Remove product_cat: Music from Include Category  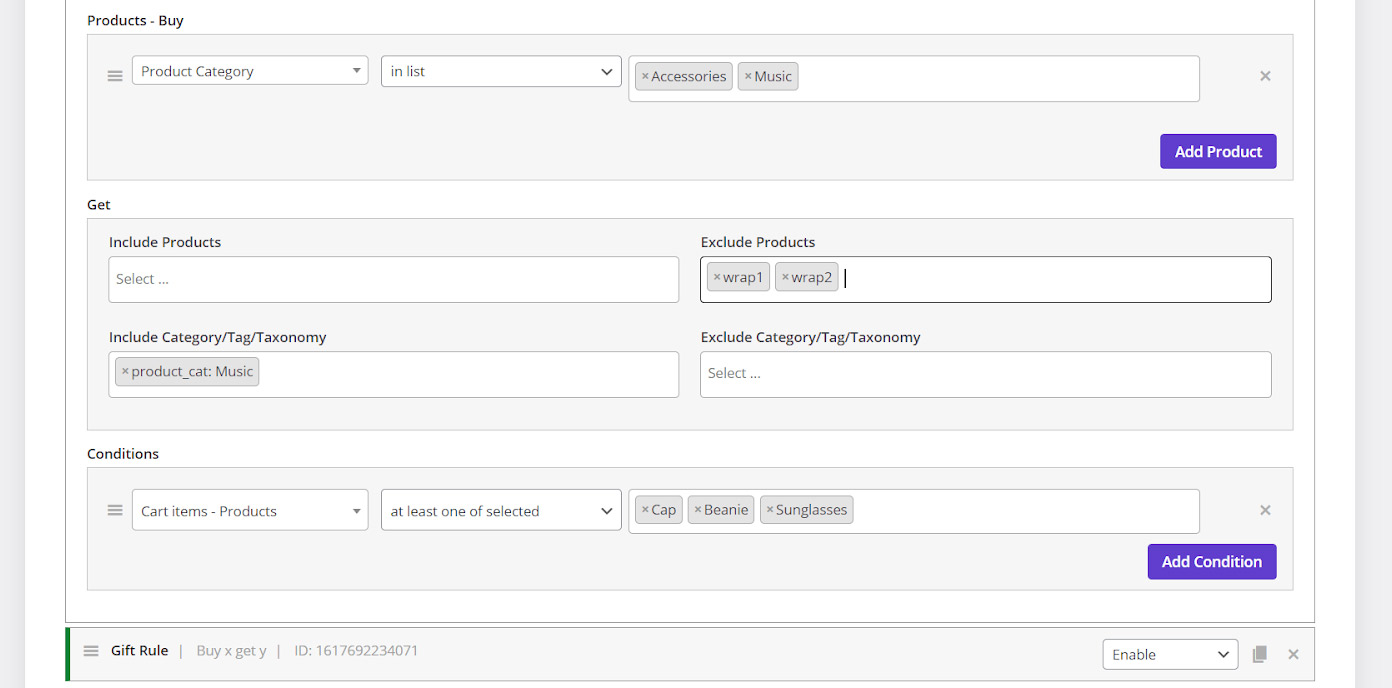coord(125,372)
